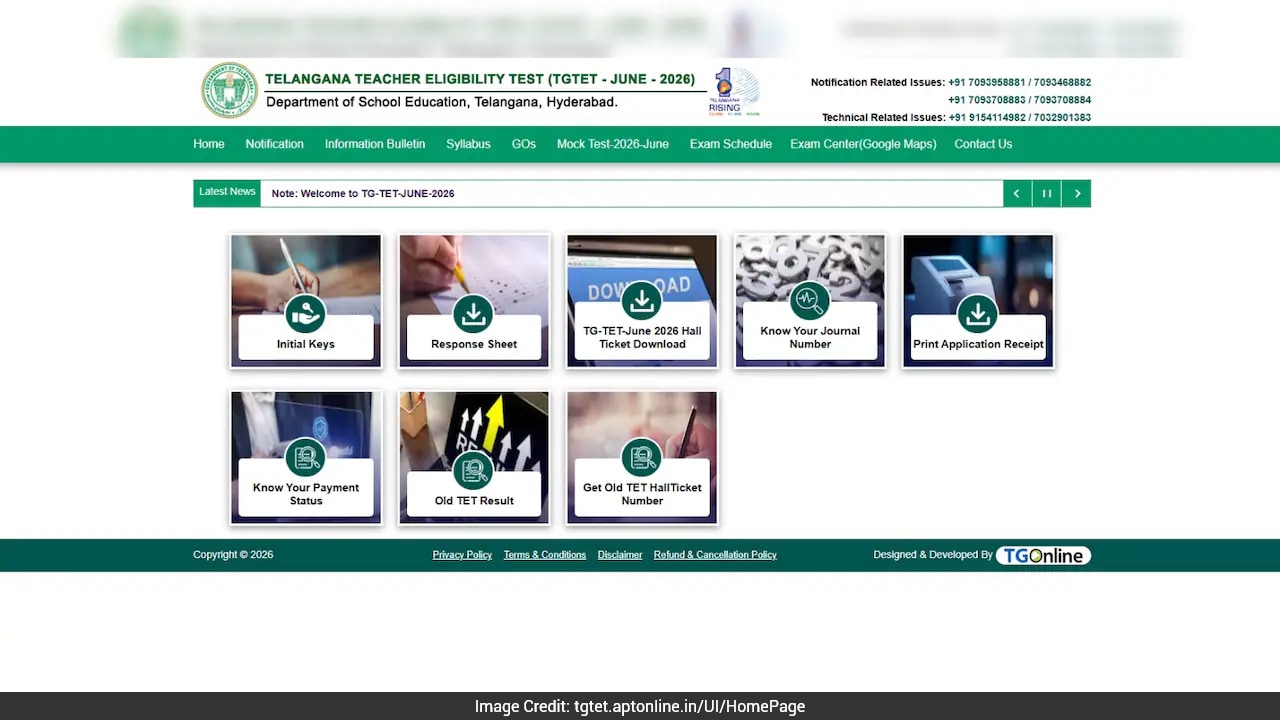Click the Welcome to TG-TET-JUNE-2026 note
Screen dimensions: 1280x720
coord(363,194)
